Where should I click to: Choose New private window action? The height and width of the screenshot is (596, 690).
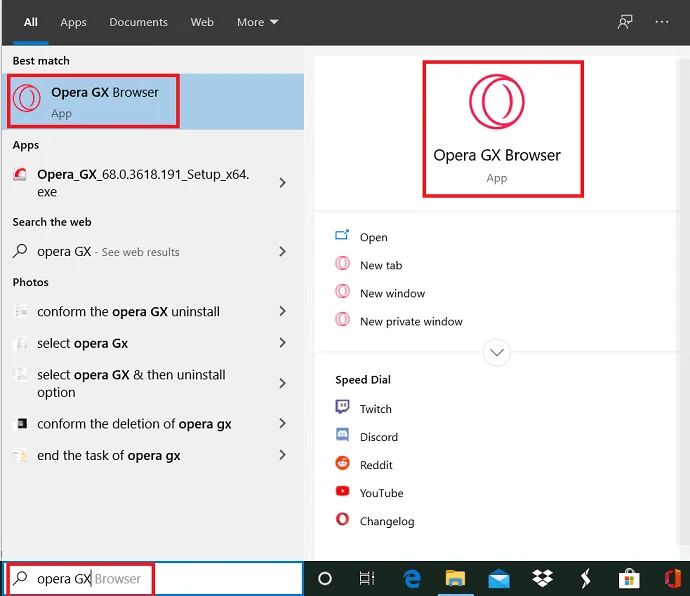point(410,321)
